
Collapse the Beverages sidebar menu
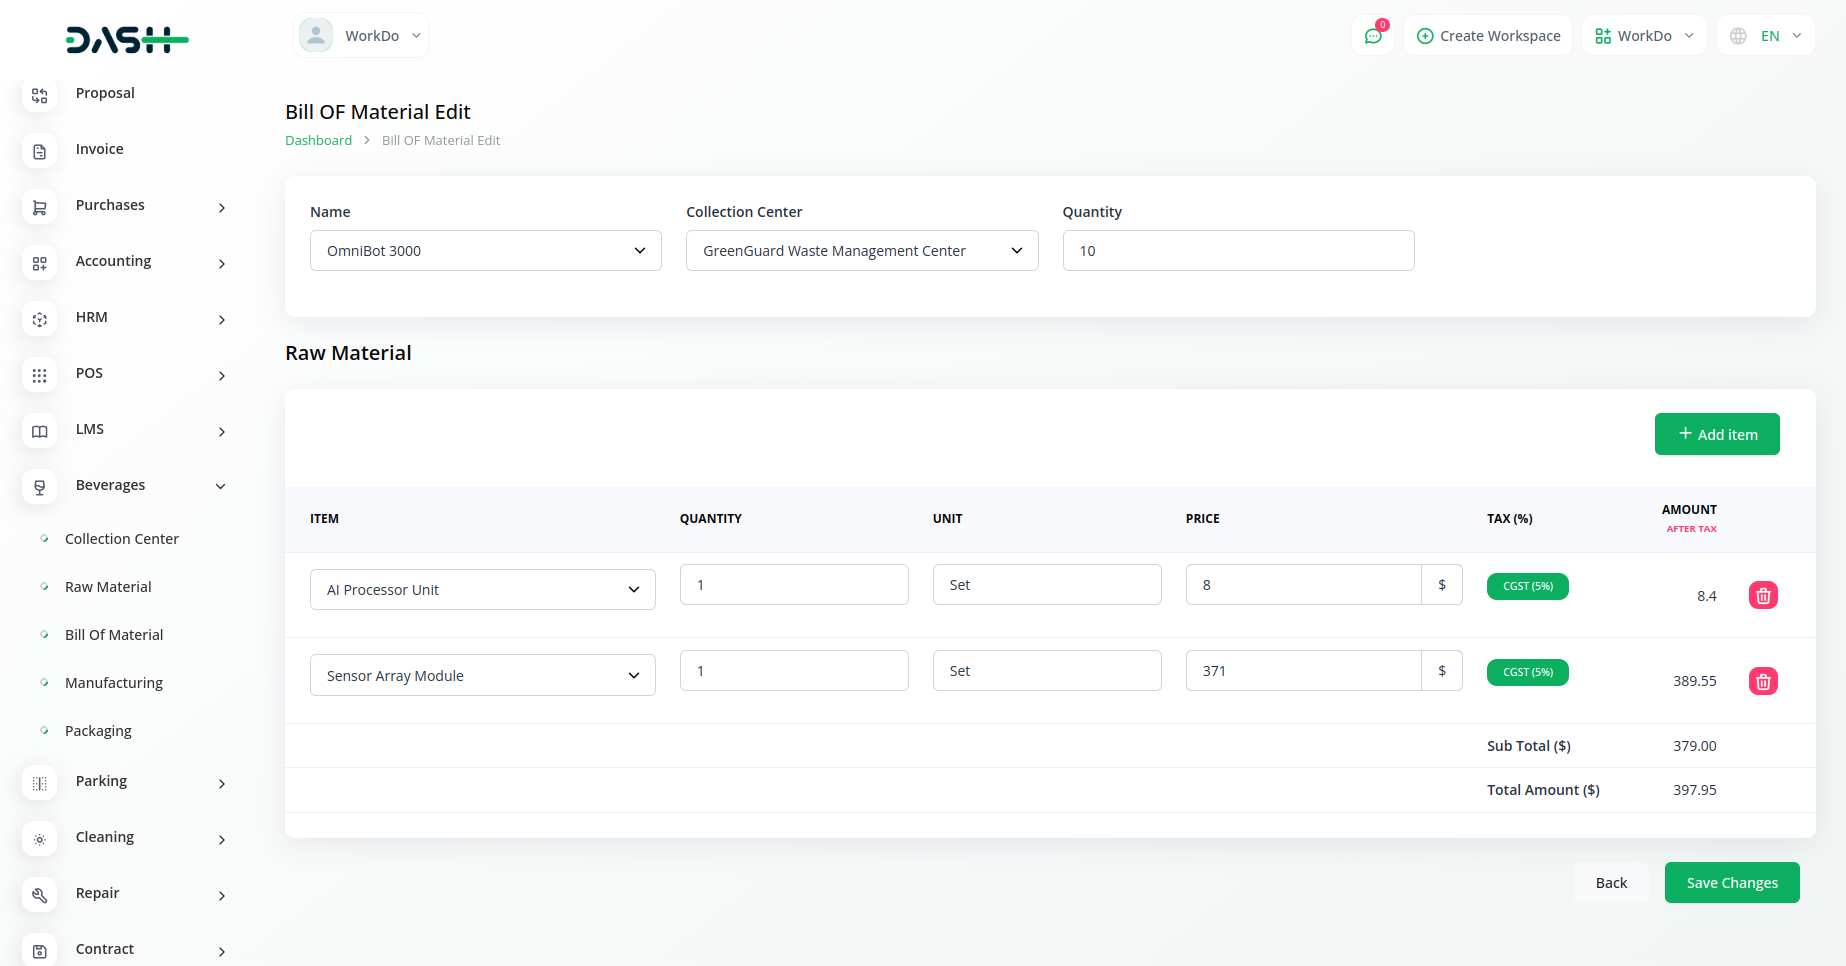[x=220, y=486]
